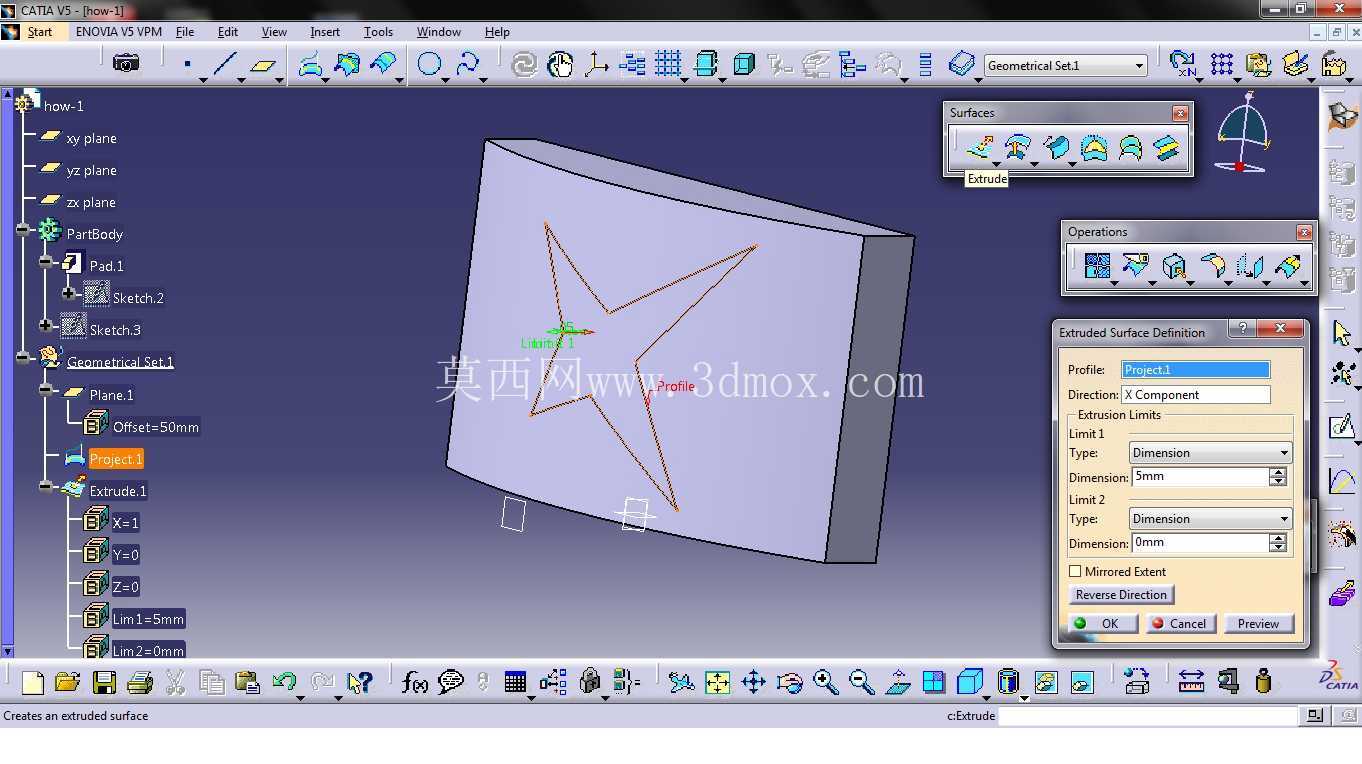
Task: Open the Geometrical Set.1 combo box
Action: click(x=1065, y=65)
